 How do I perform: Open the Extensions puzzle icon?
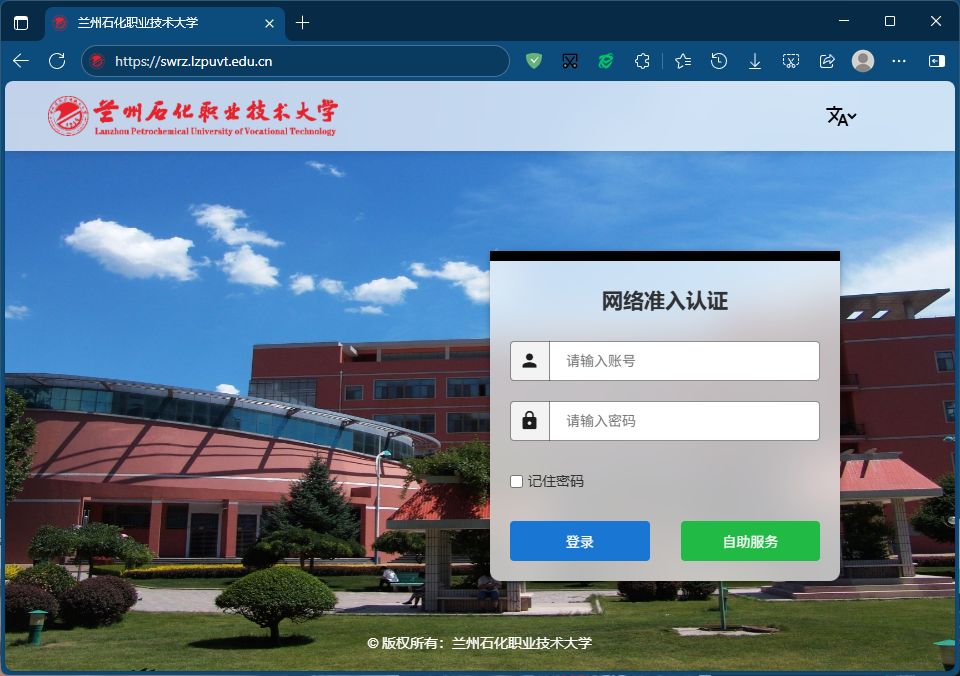pyautogui.click(x=642, y=61)
